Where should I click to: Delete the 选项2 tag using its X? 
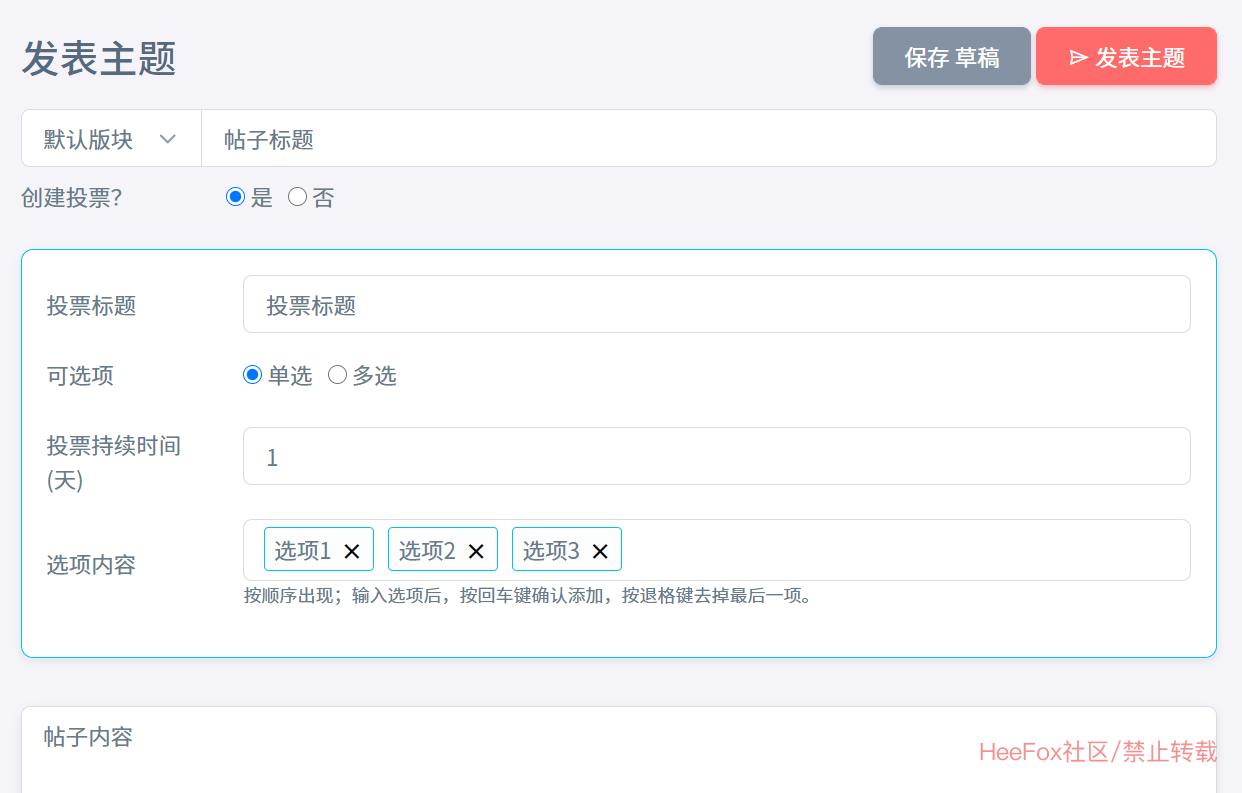click(x=476, y=551)
